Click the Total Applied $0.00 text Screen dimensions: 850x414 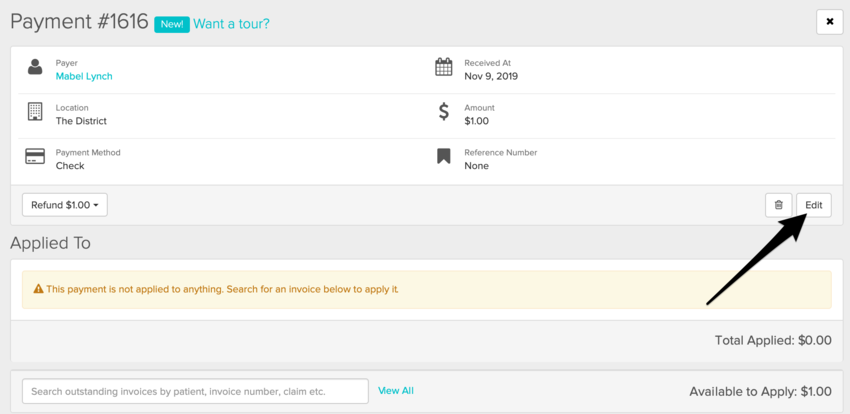point(772,340)
